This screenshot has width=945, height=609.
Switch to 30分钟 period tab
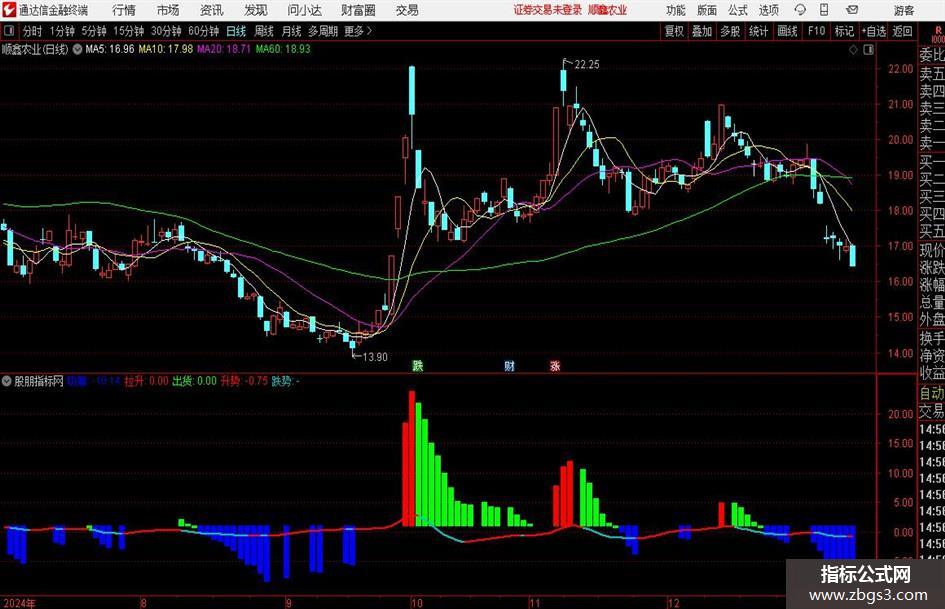pyautogui.click(x=166, y=31)
